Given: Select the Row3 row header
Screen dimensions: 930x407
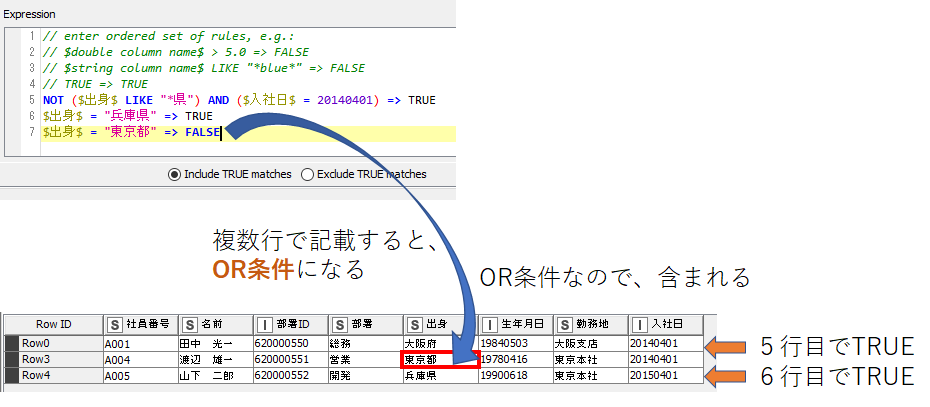Looking at the screenshot, I should [53, 359].
